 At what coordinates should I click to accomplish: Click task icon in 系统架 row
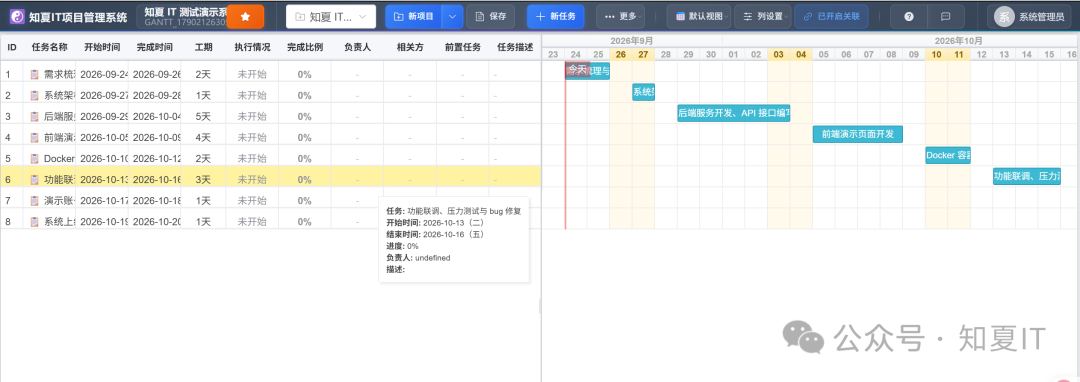[x=34, y=96]
